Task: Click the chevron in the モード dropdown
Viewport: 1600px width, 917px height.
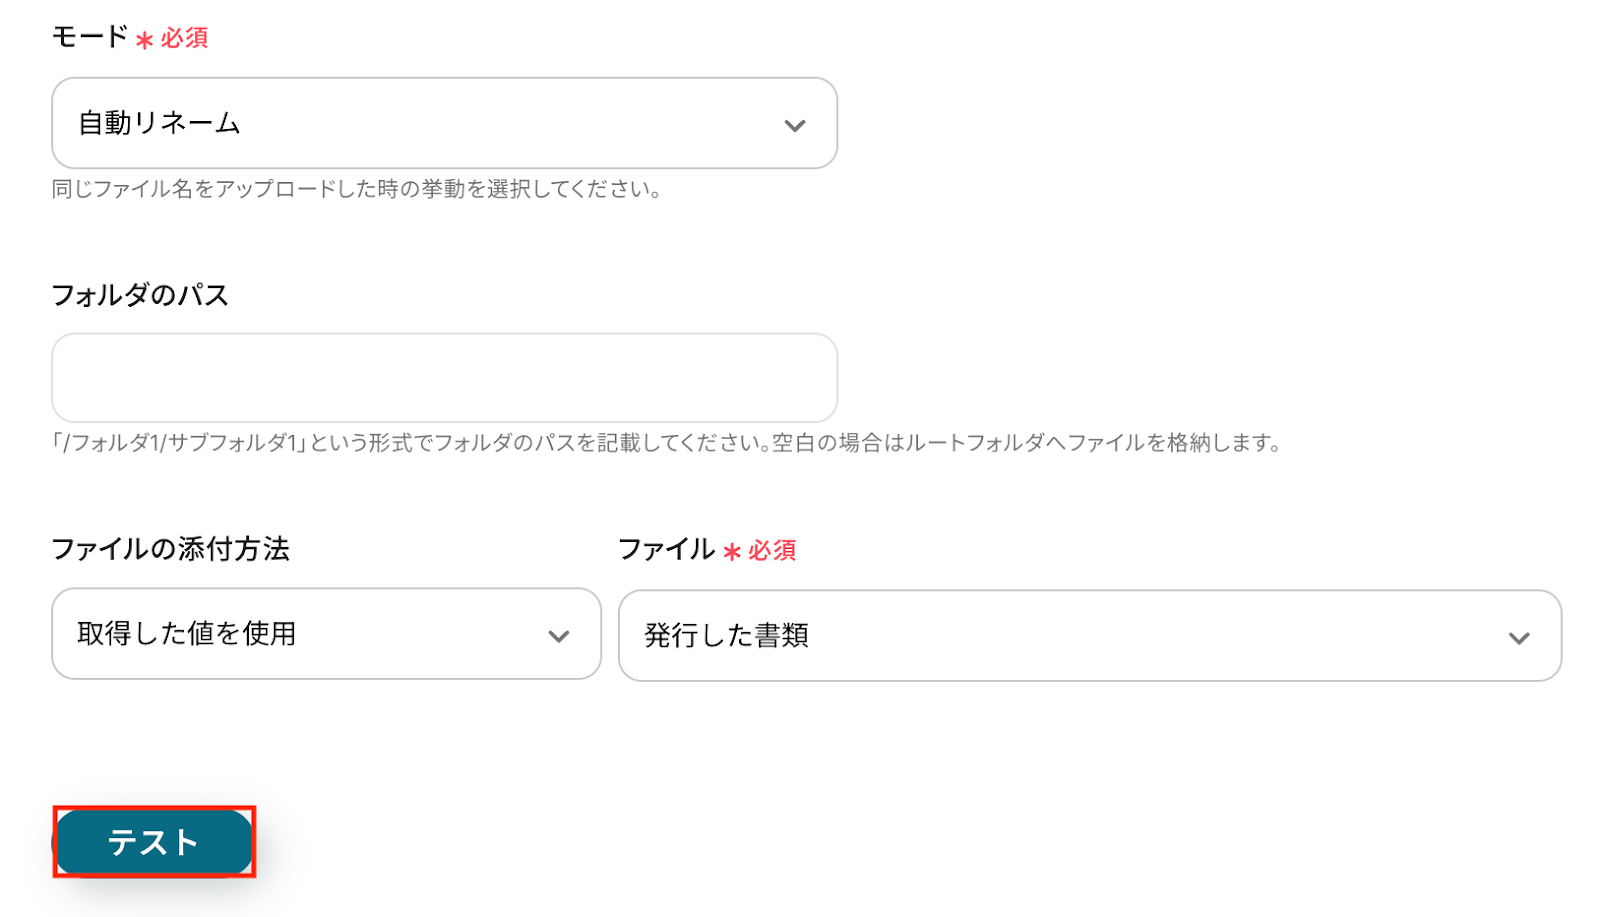Action: pos(794,126)
